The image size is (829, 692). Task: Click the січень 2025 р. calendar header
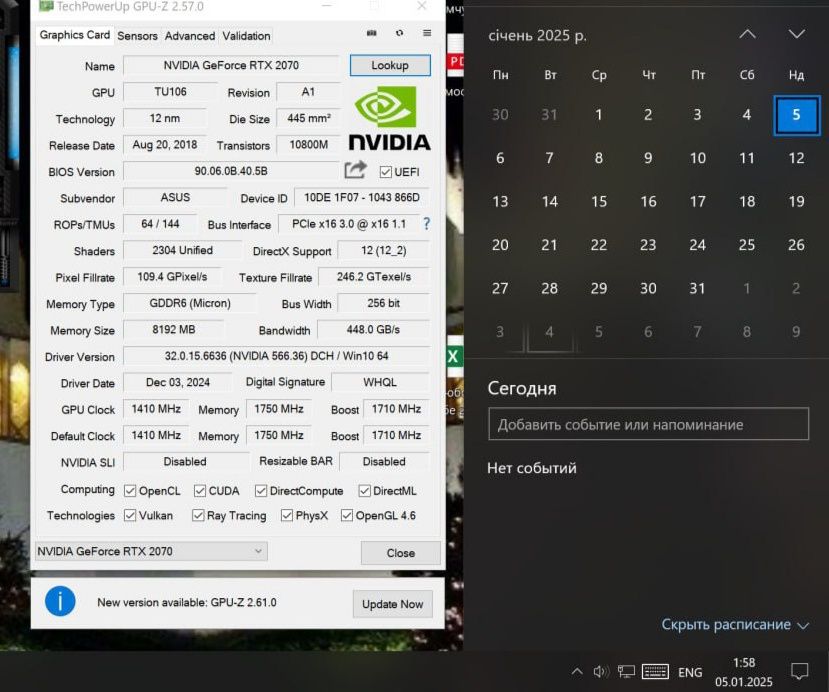[537, 35]
